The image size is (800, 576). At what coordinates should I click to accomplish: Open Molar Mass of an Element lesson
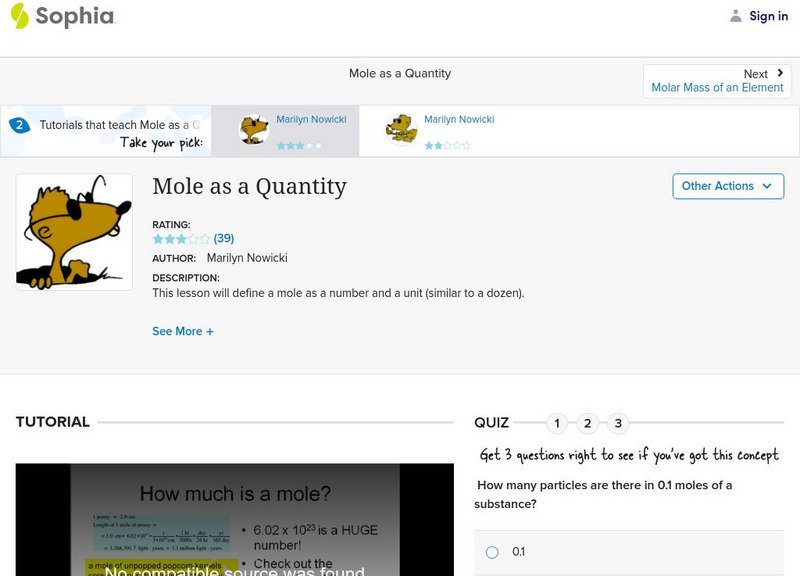(x=718, y=87)
